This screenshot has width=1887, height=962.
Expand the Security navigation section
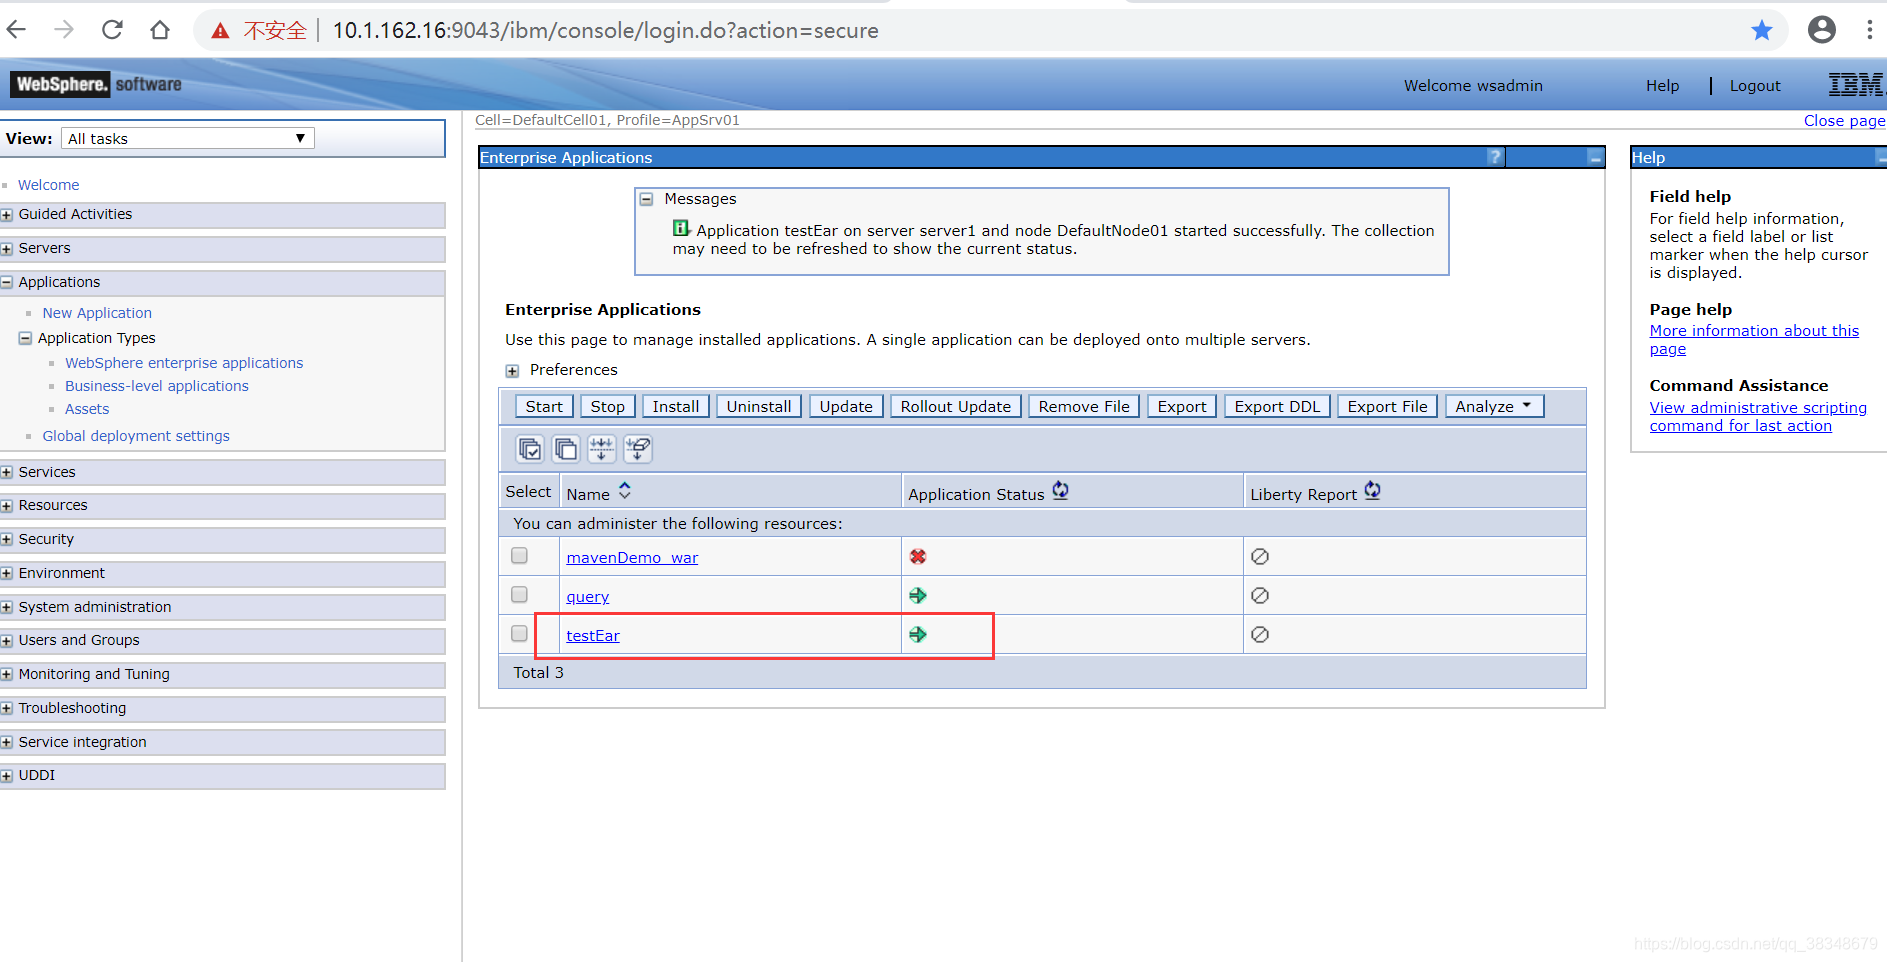[x=7, y=540]
